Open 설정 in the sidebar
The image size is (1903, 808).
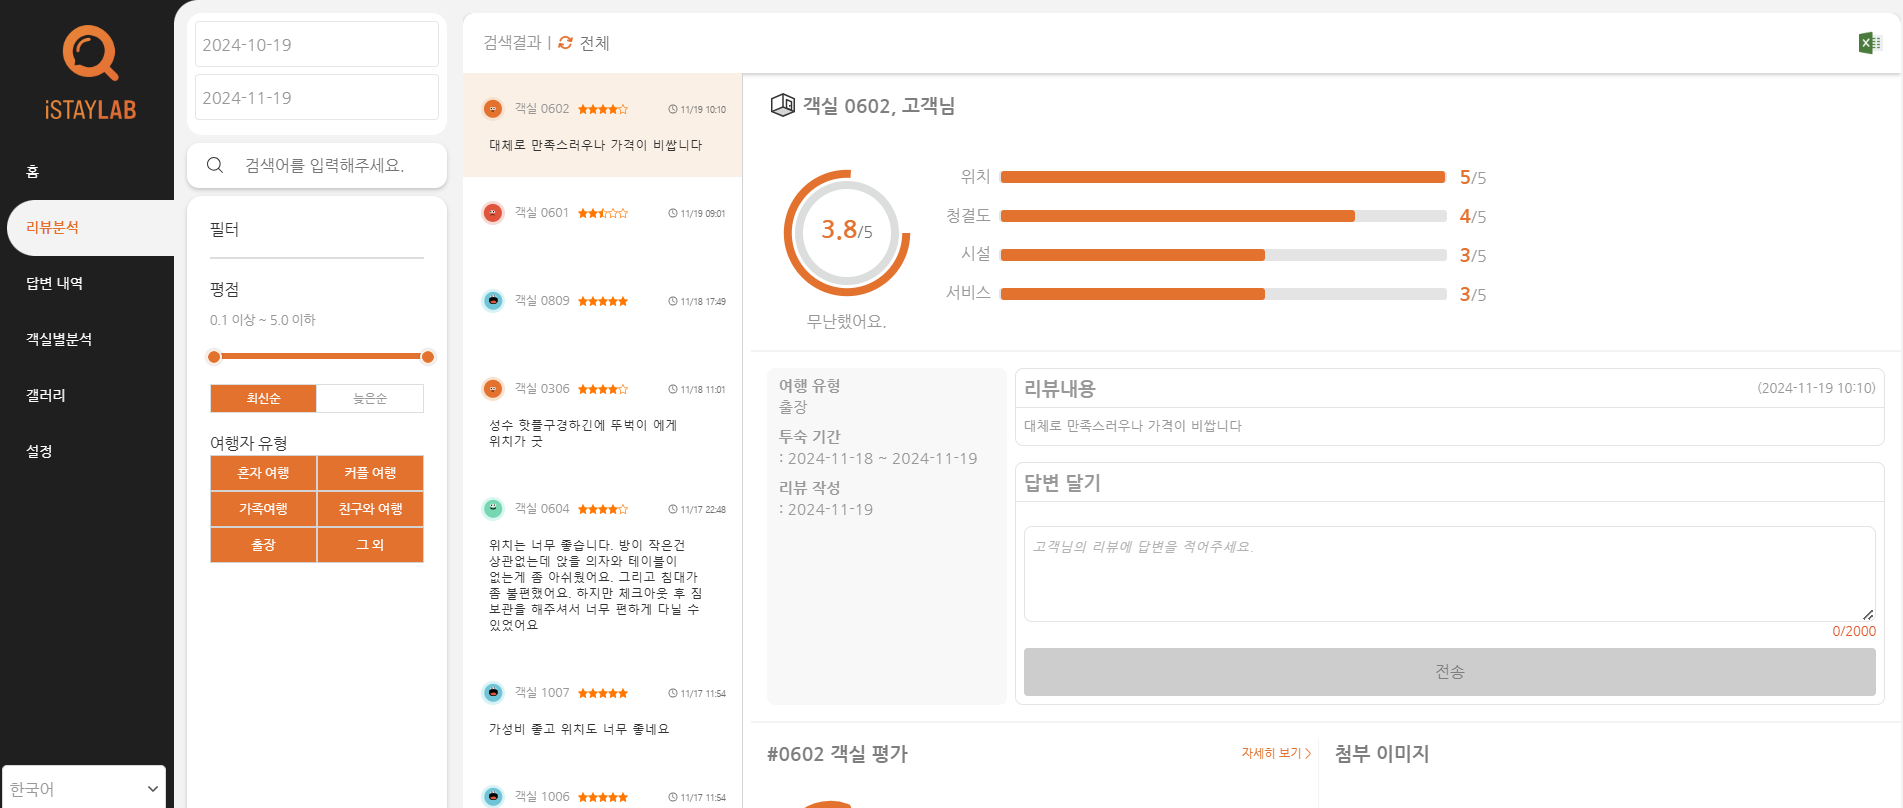(39, 452)
